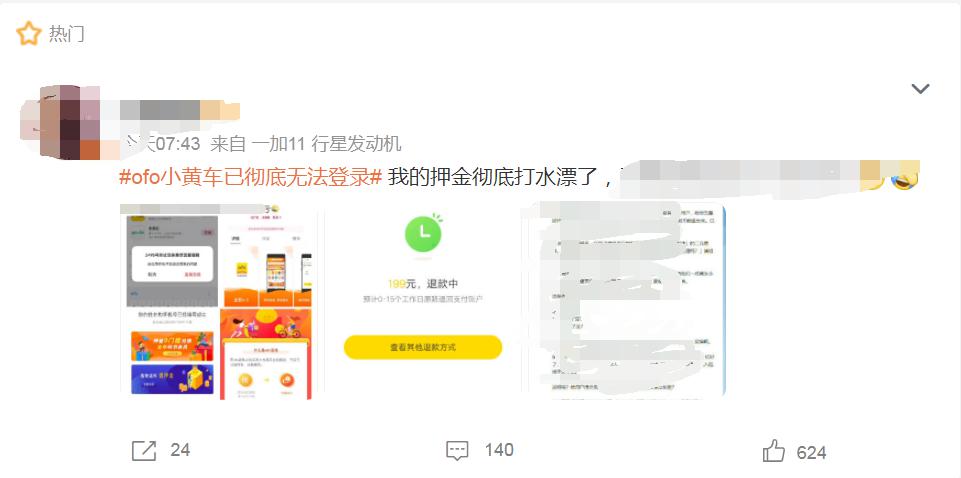Click the green clock icon in refund image

click(x=424, y=232)
